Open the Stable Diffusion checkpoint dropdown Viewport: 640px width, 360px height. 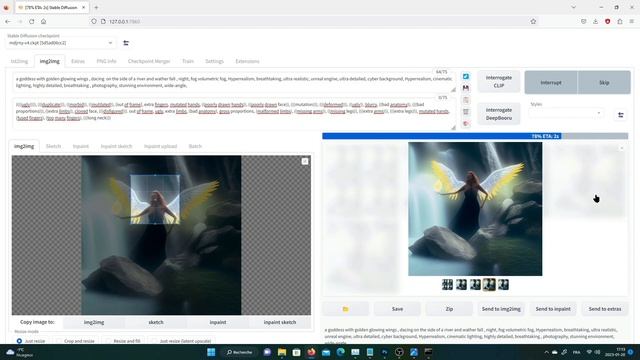pos(60,43)
